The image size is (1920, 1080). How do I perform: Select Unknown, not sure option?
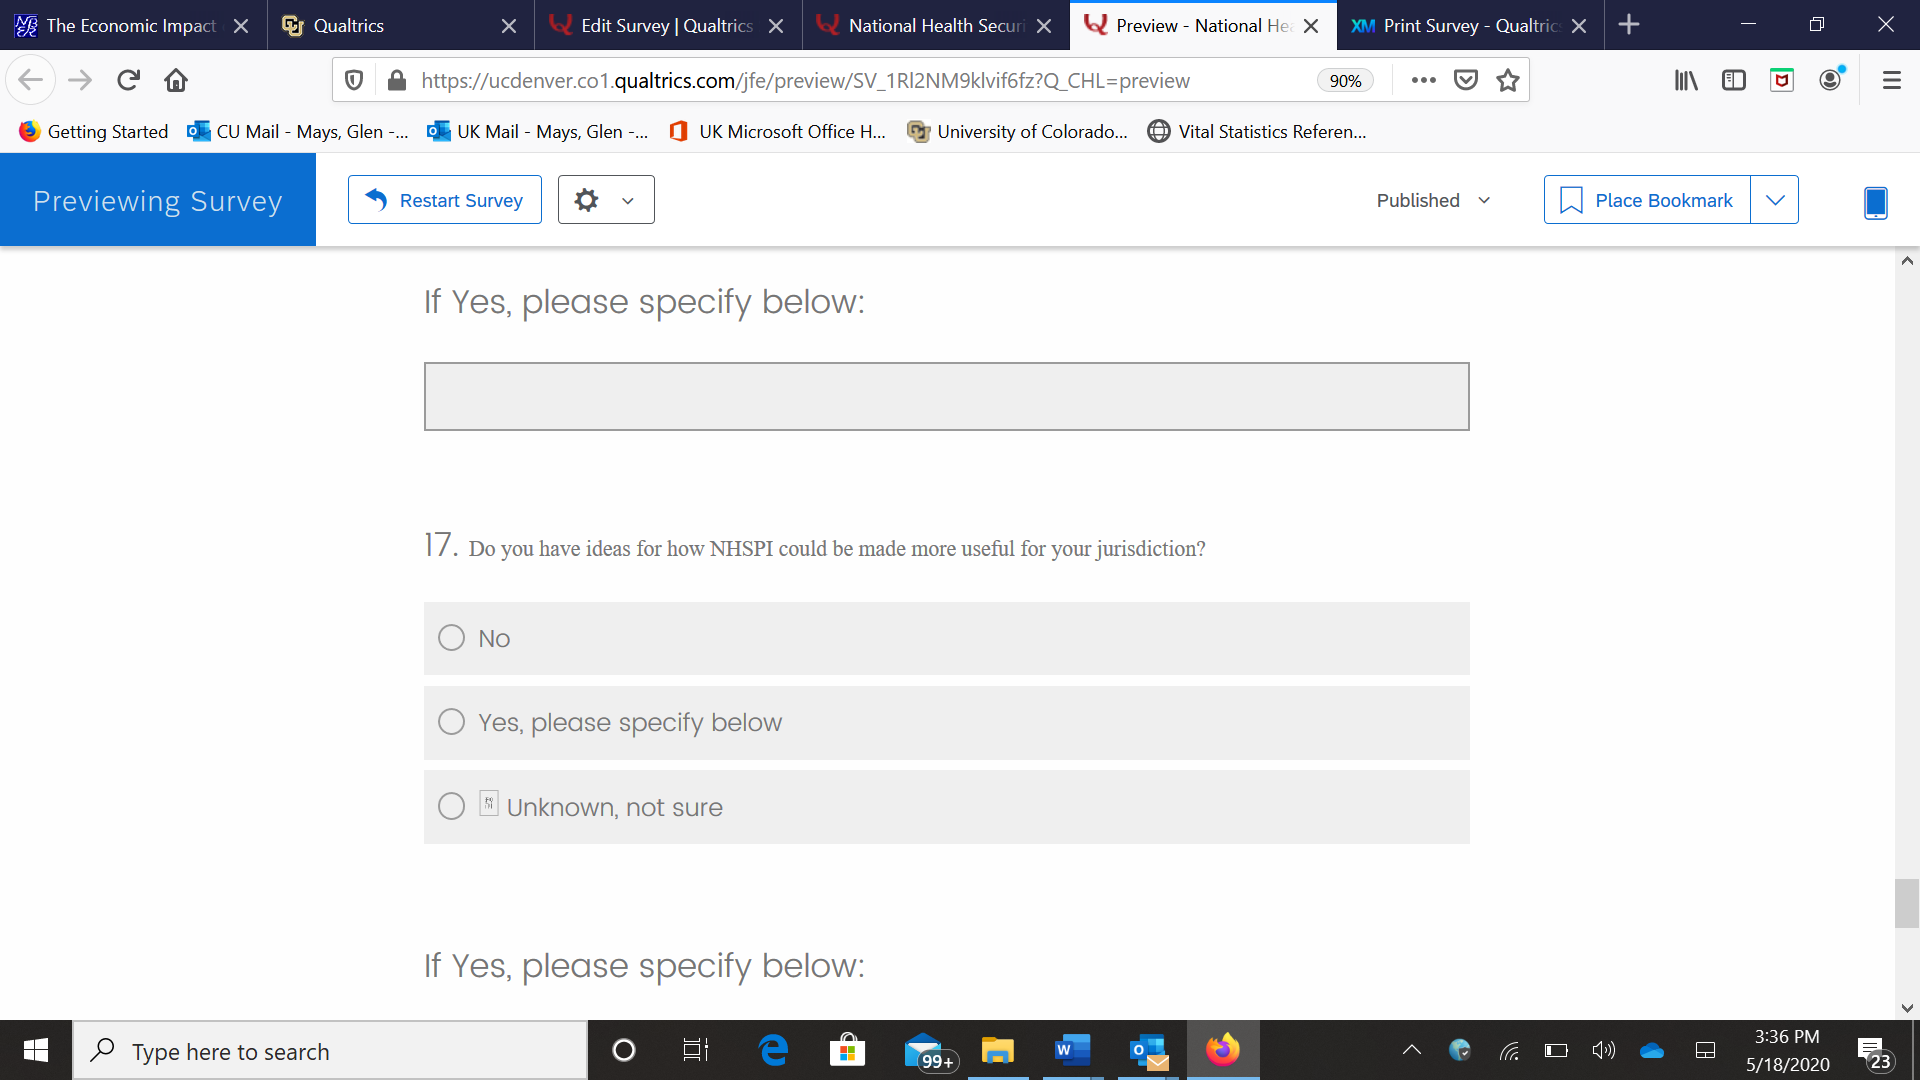452,806
